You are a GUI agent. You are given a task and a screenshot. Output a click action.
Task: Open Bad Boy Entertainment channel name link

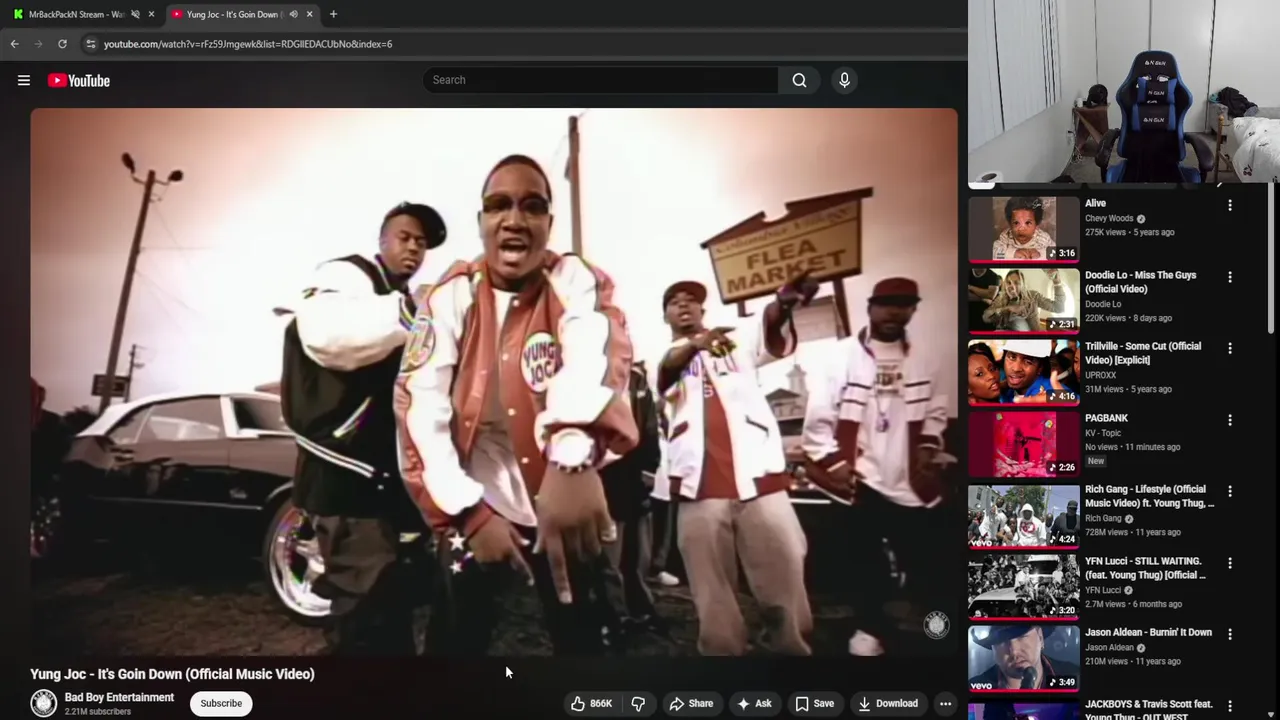[x=119, y=697]
